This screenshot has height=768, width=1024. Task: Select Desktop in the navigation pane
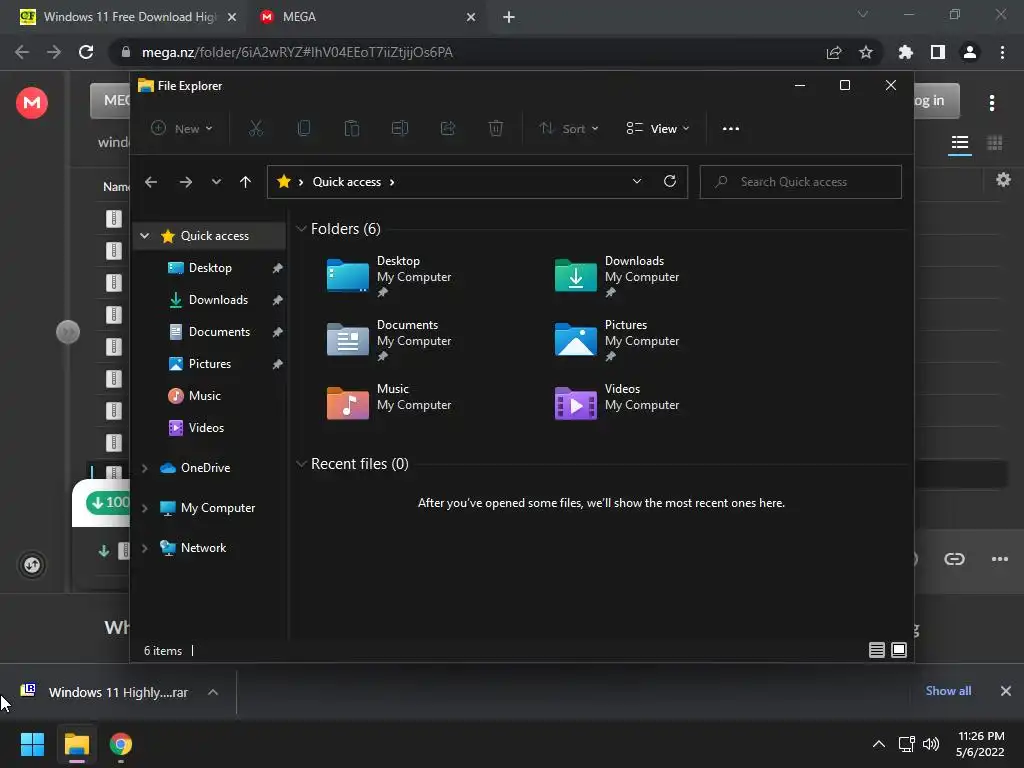click(210, 268)
